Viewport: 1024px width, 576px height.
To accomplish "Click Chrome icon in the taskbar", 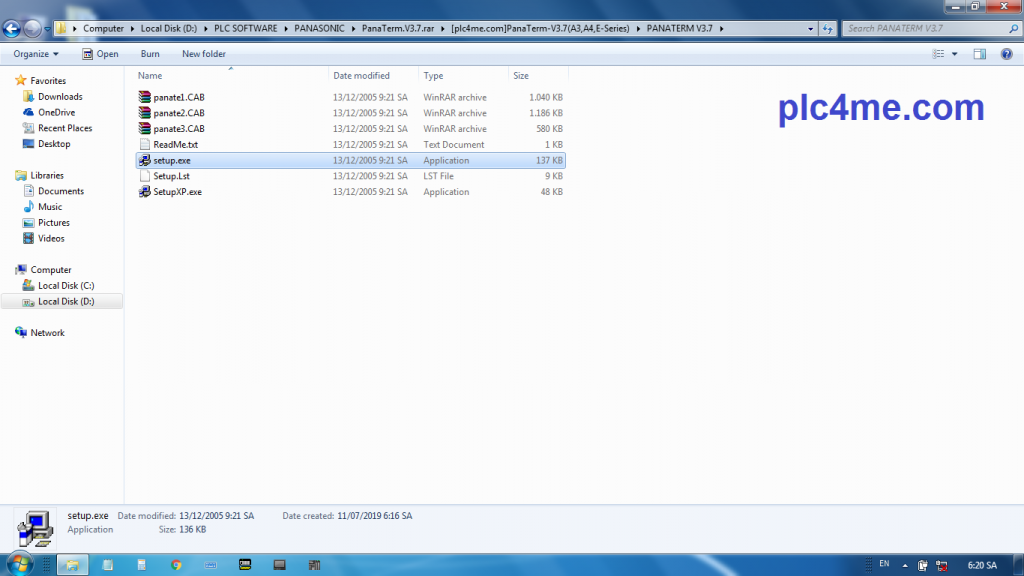I will point(176,565).
